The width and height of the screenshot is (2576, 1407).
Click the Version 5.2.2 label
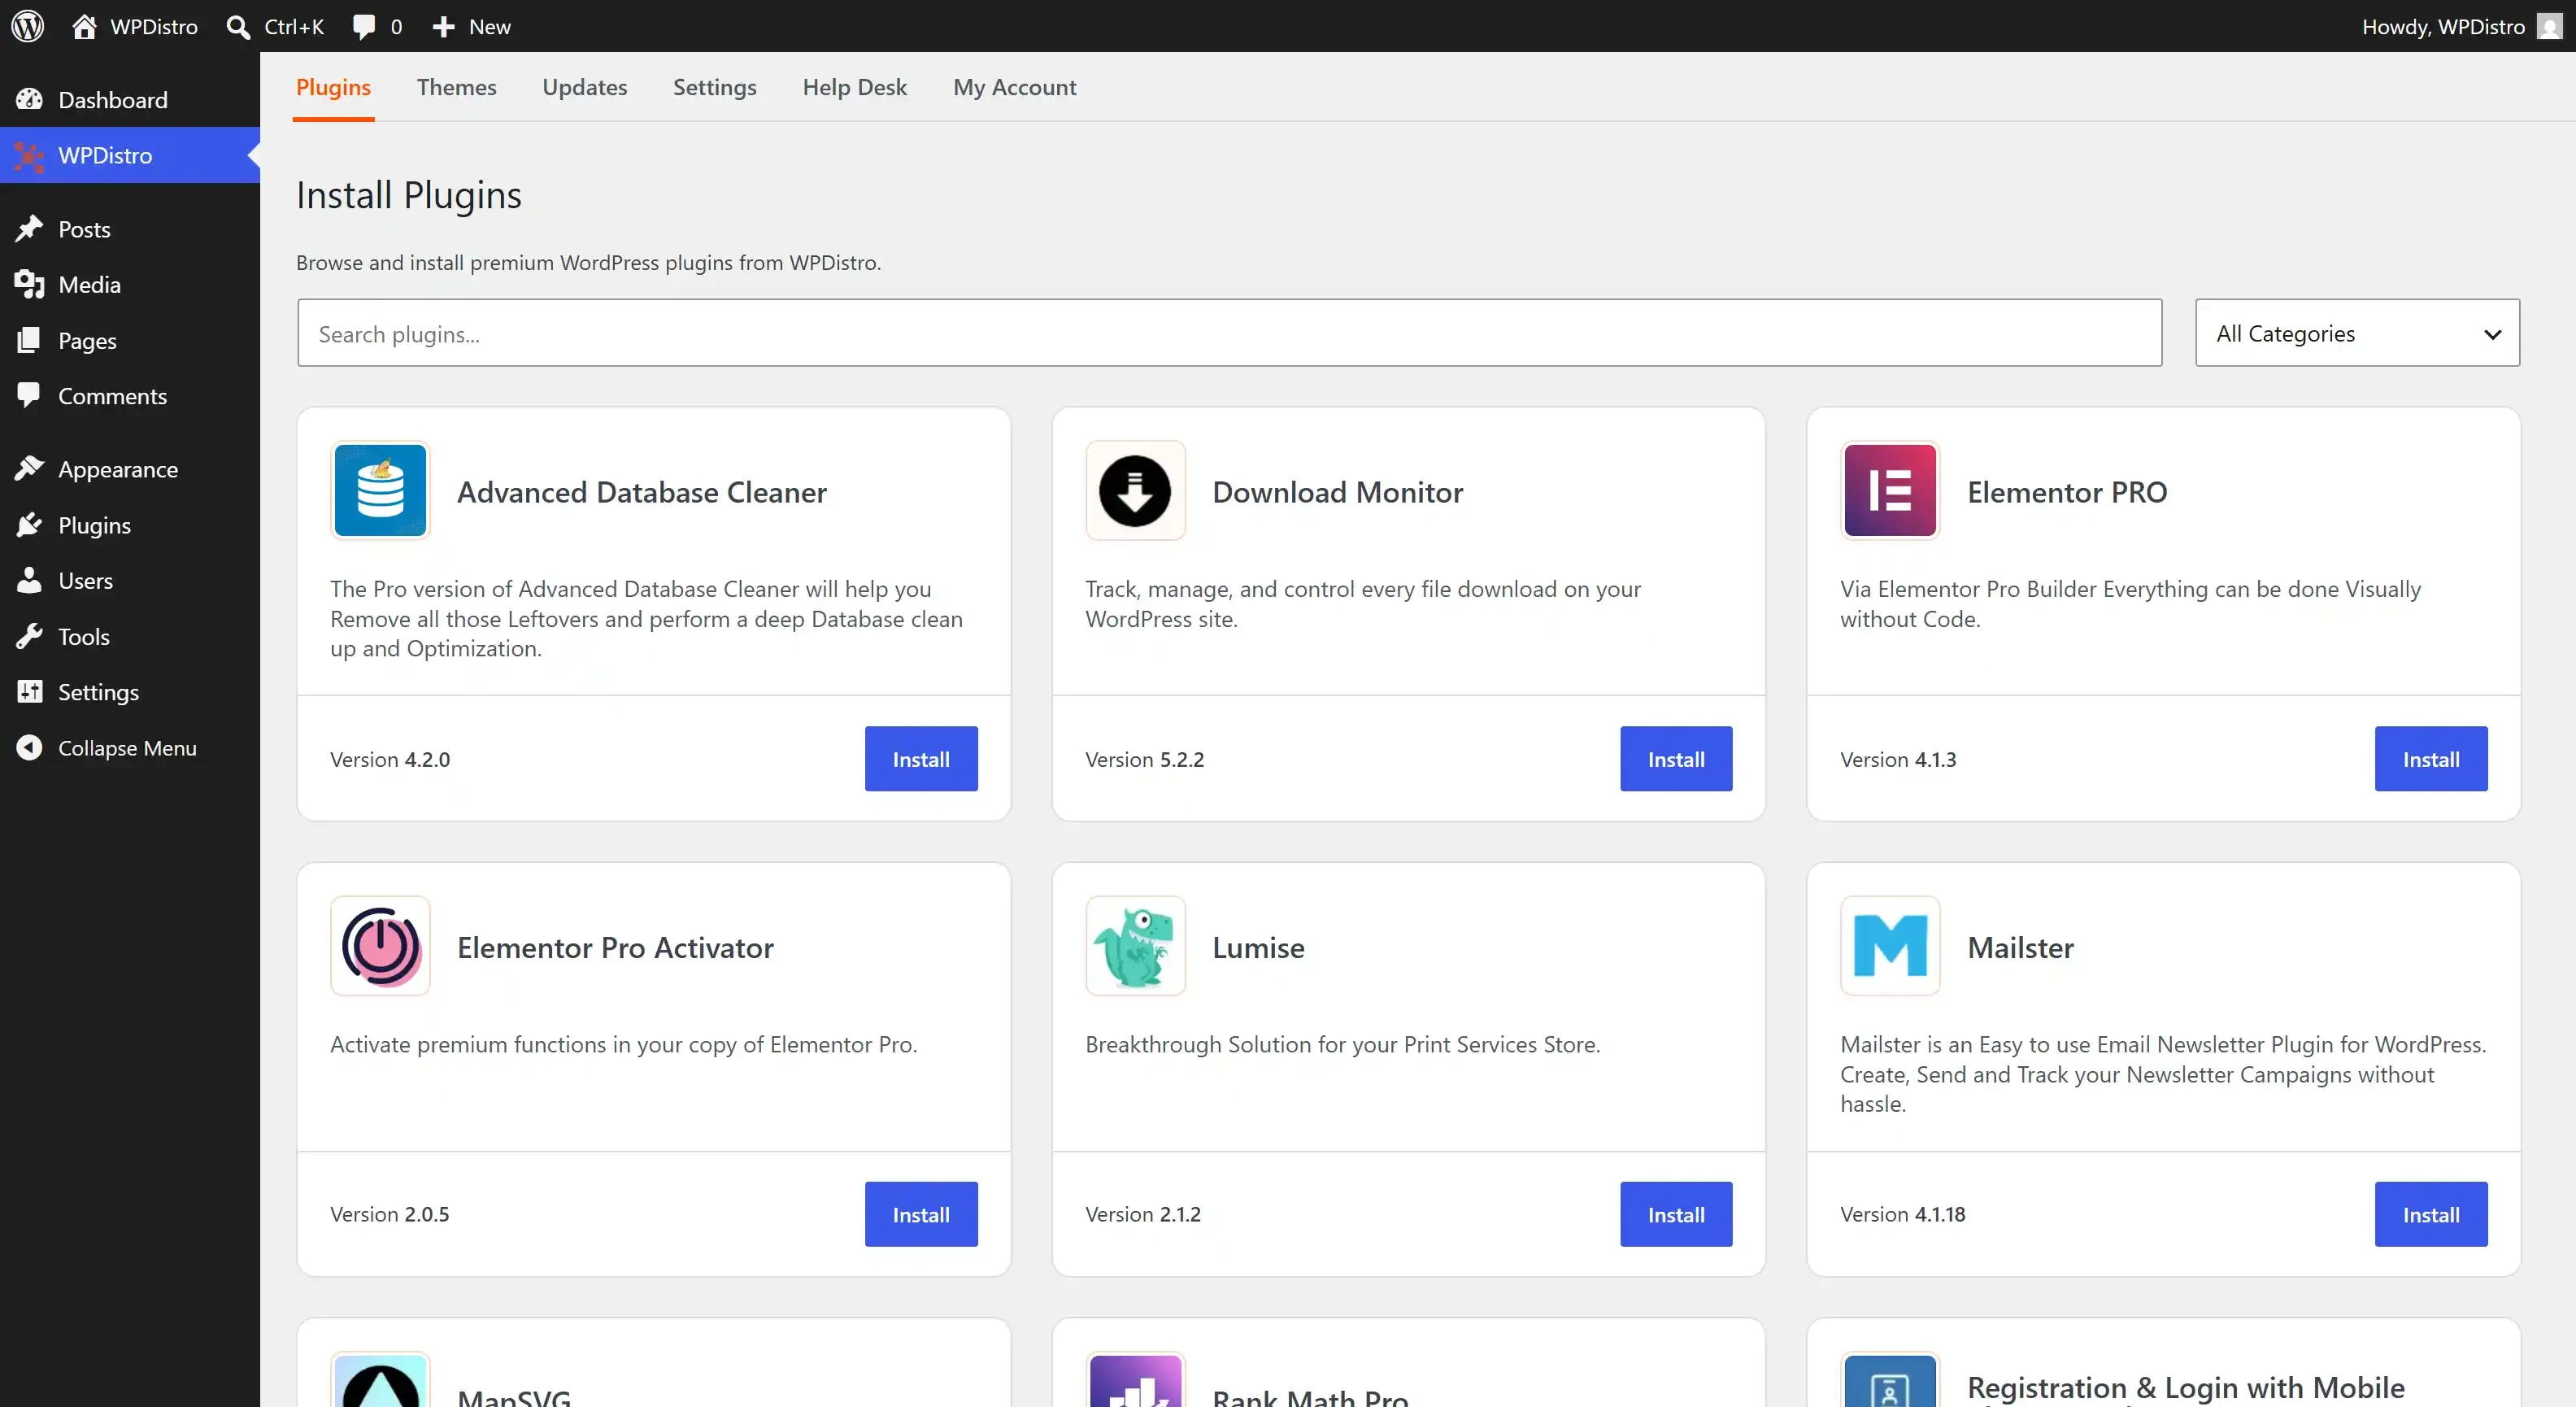click(x=1144, y=760)
